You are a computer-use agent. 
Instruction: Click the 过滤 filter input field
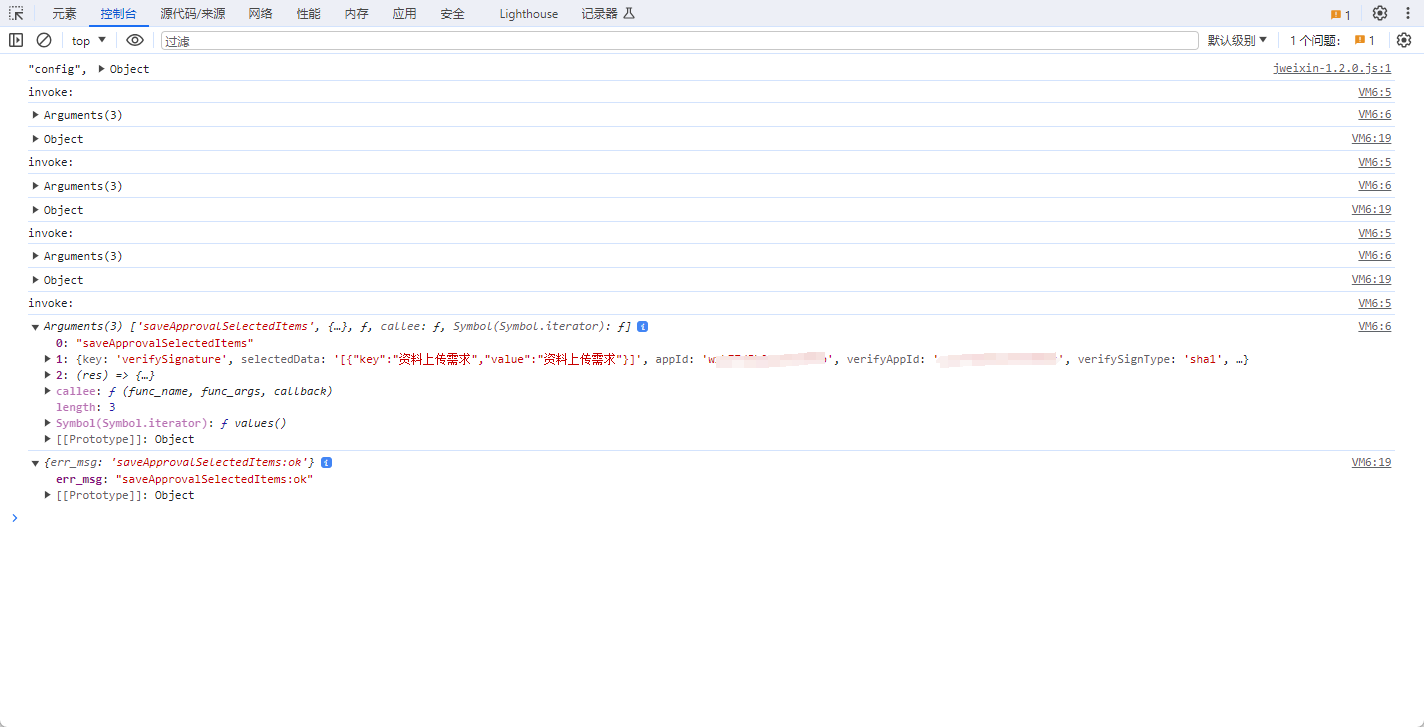[x=680, y=40]
